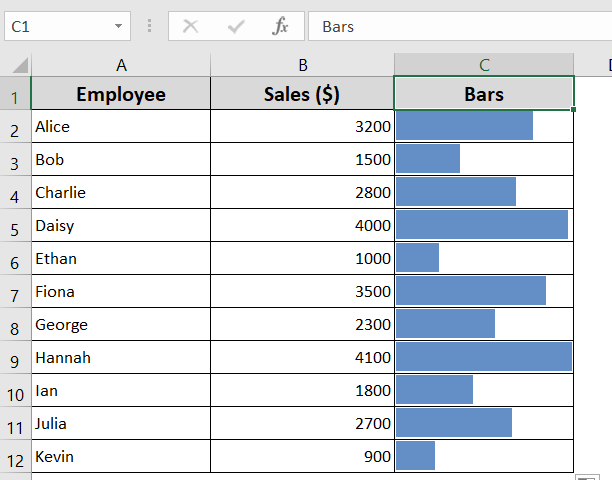Select the cell containing Daisy
This screenshot has height=480, width=612.
(121, 225)
